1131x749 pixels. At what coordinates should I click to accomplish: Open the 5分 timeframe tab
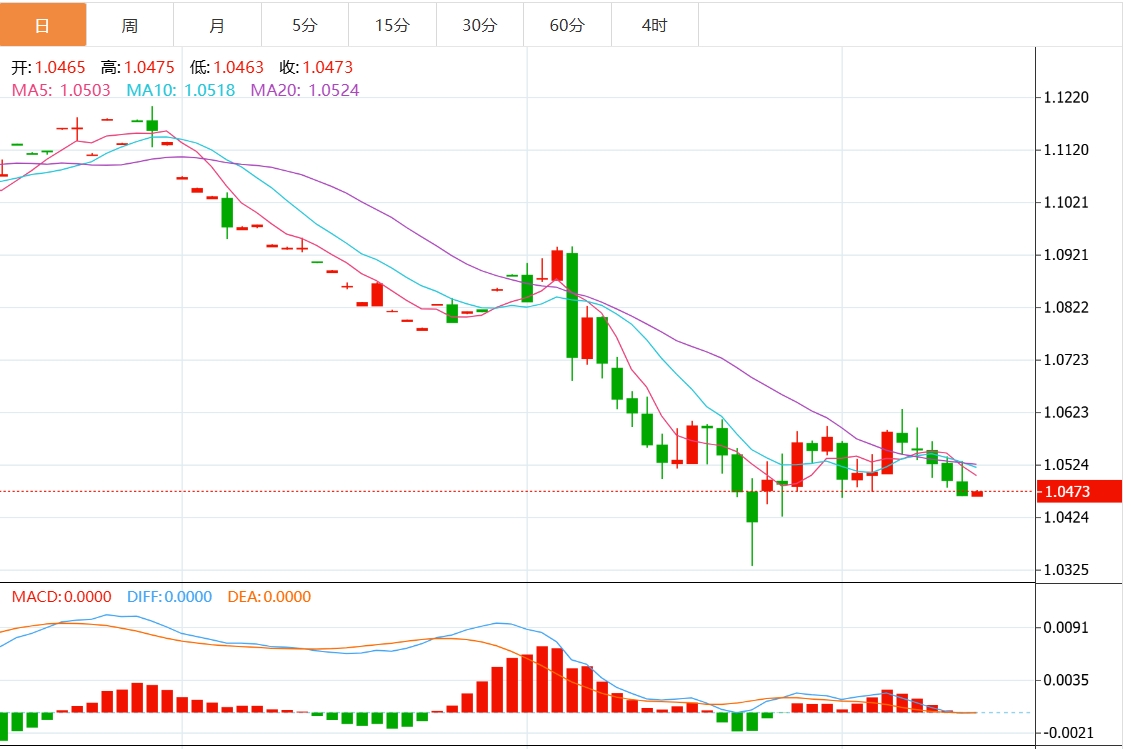(x=304, y=25)
